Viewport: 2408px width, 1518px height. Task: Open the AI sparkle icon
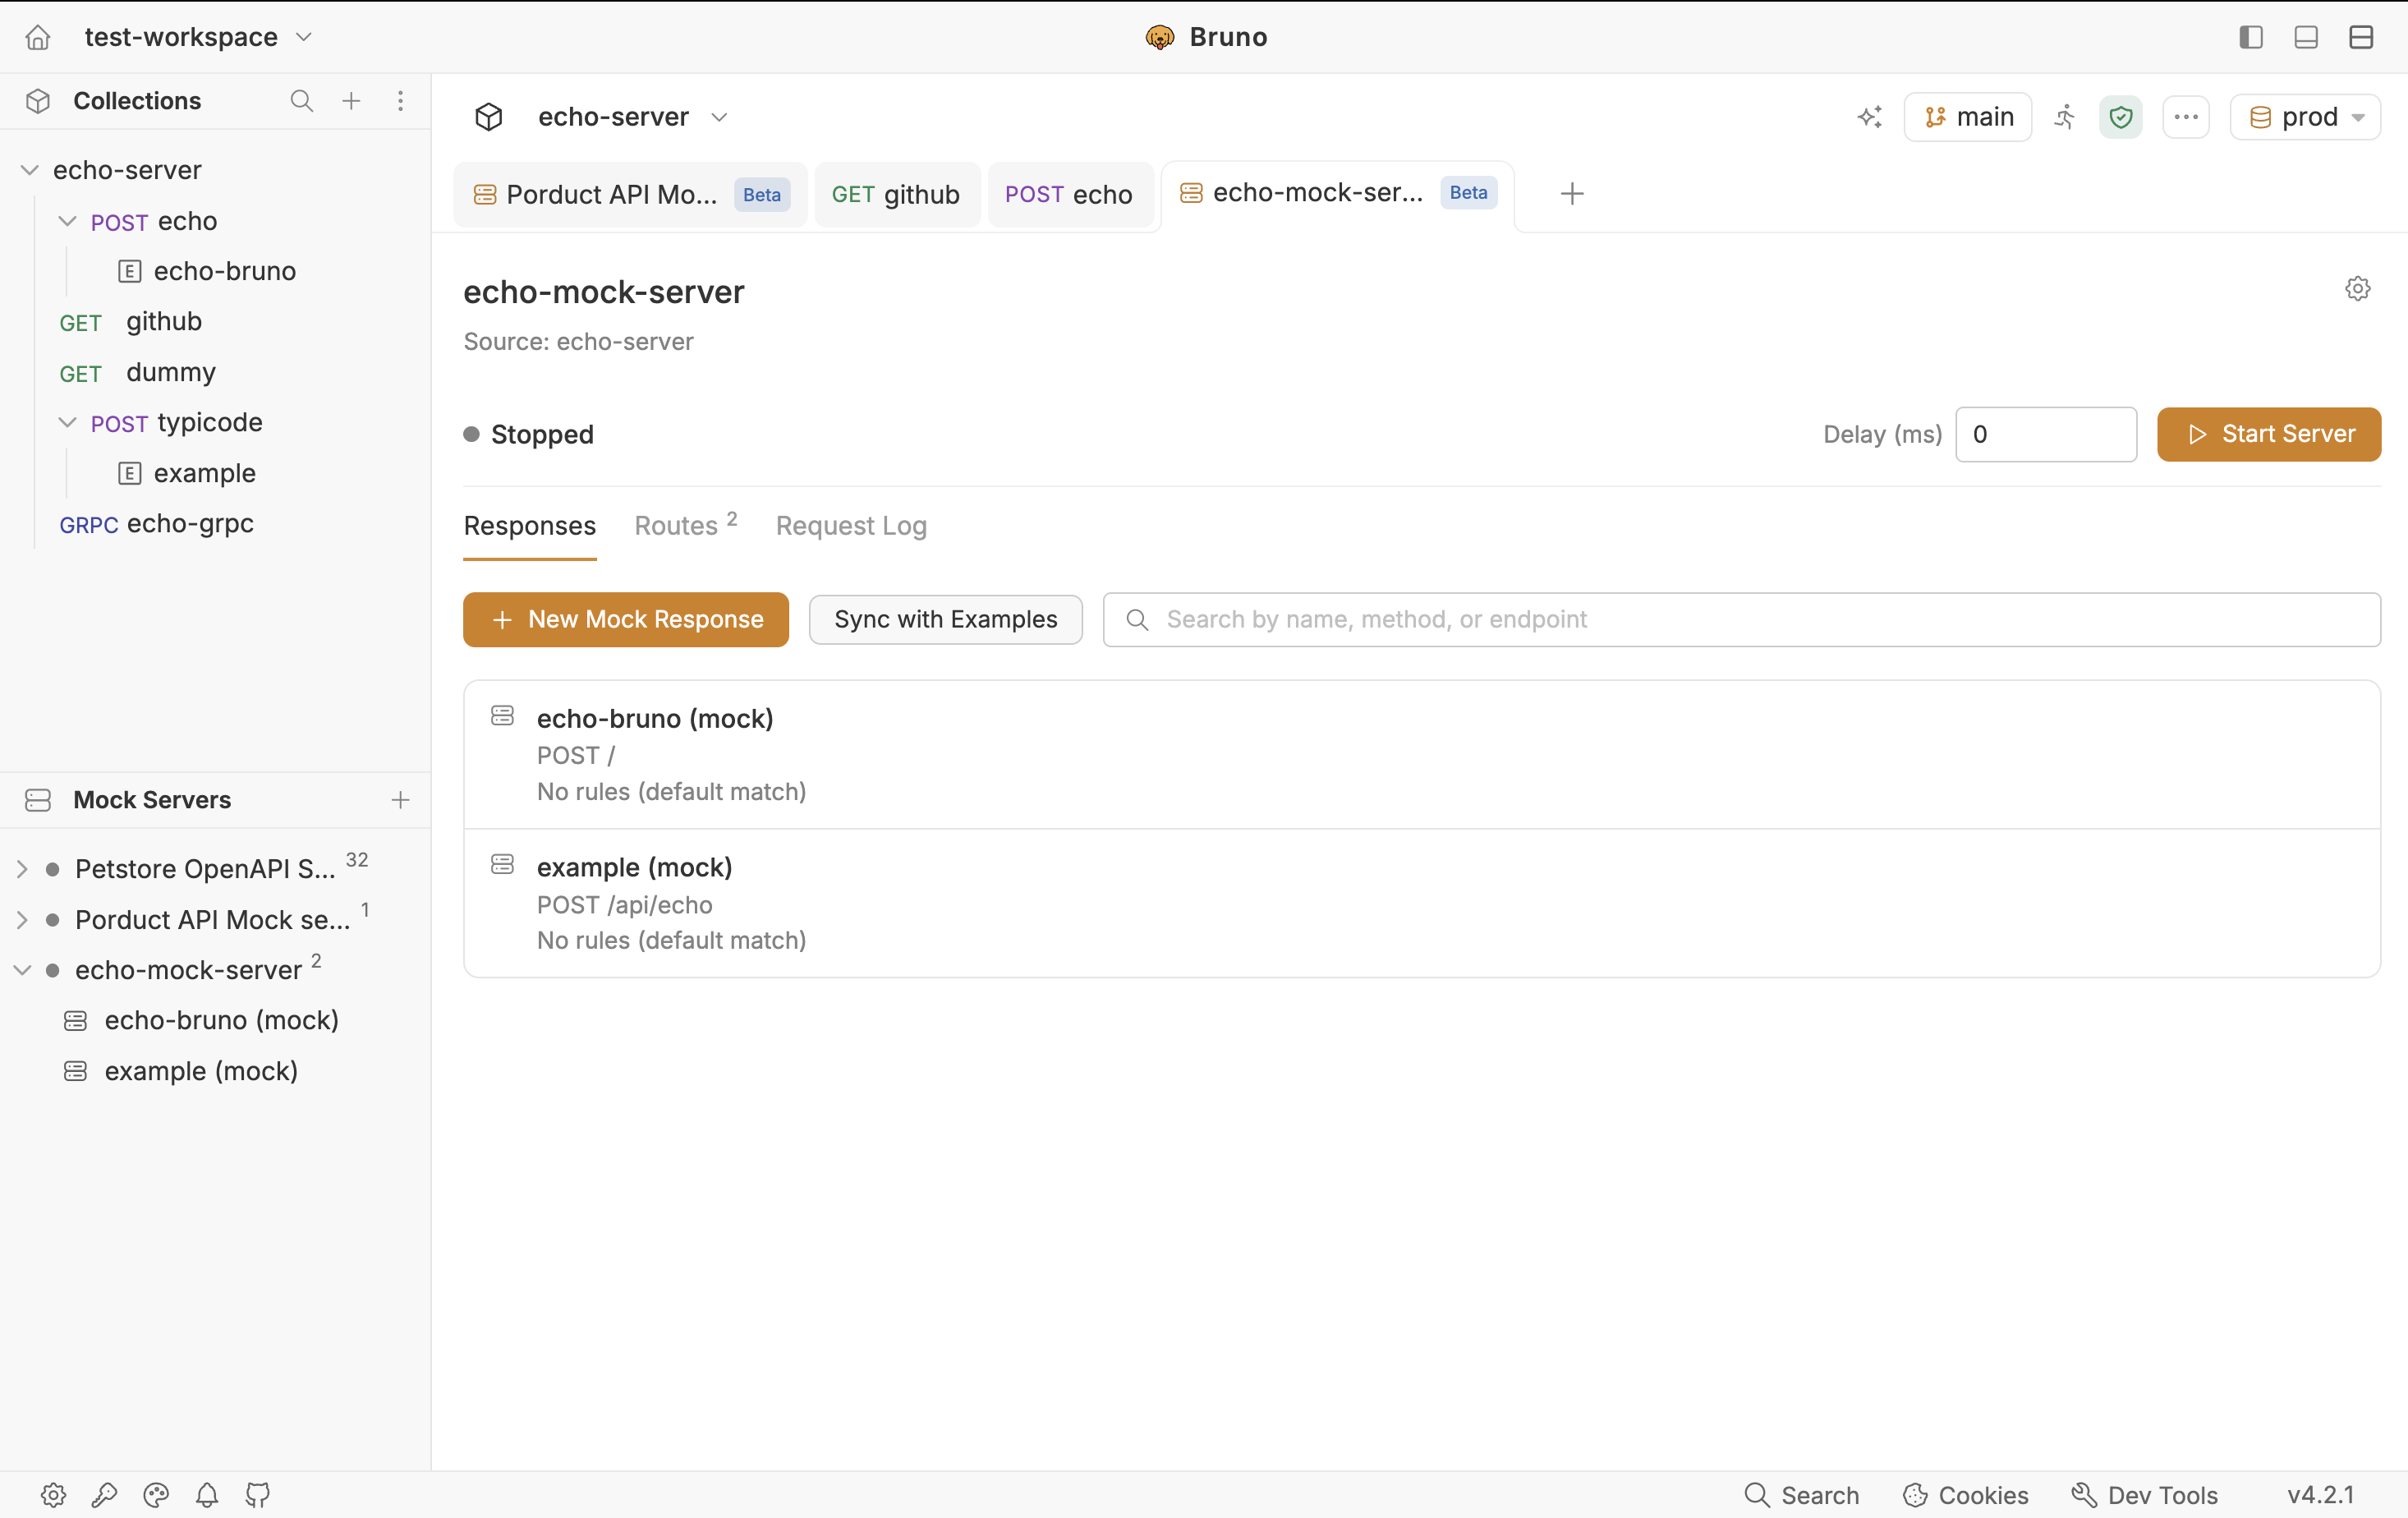[1869, 117]
